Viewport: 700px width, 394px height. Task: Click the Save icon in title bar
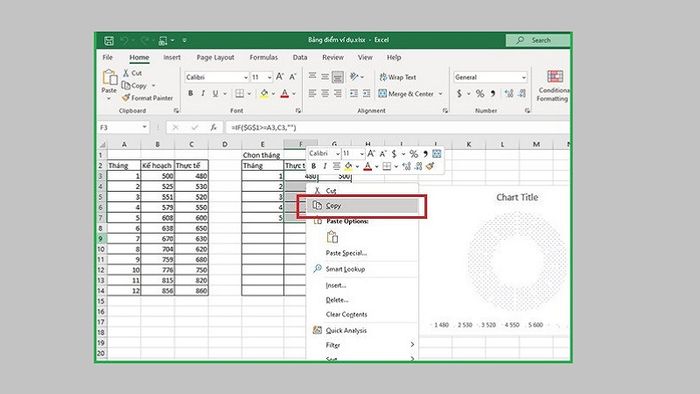coord(109,41)
